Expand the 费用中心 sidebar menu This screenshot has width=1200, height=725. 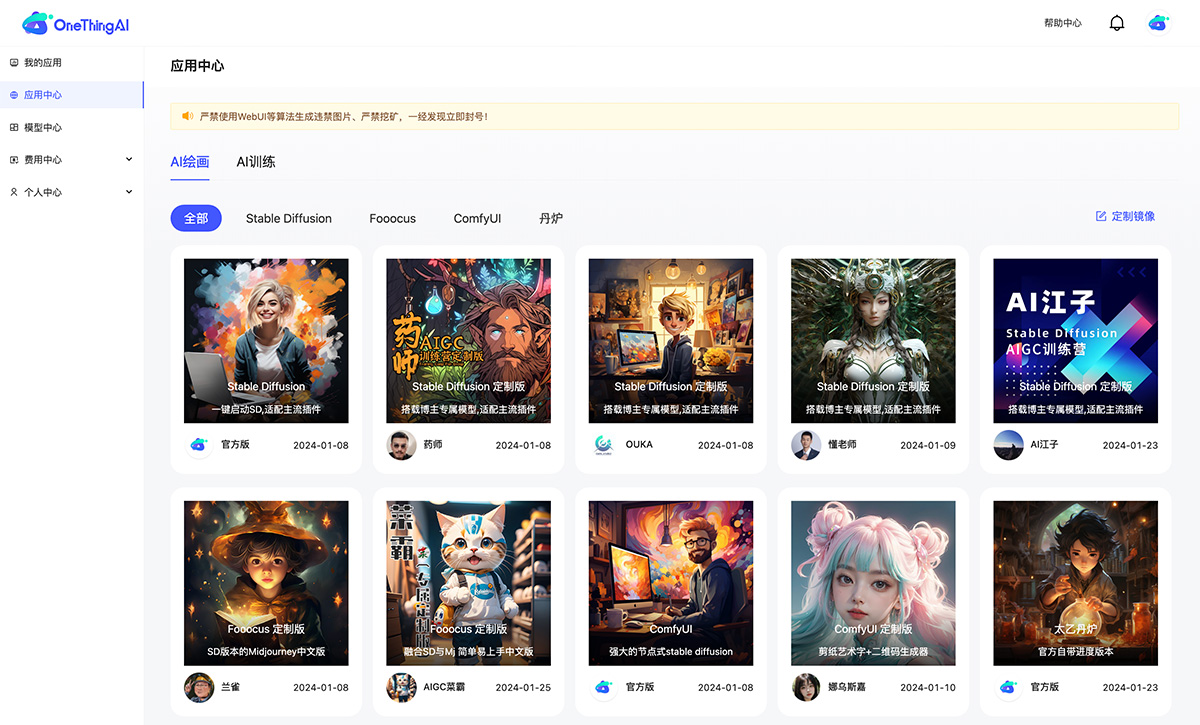click(x=71, y=160)
